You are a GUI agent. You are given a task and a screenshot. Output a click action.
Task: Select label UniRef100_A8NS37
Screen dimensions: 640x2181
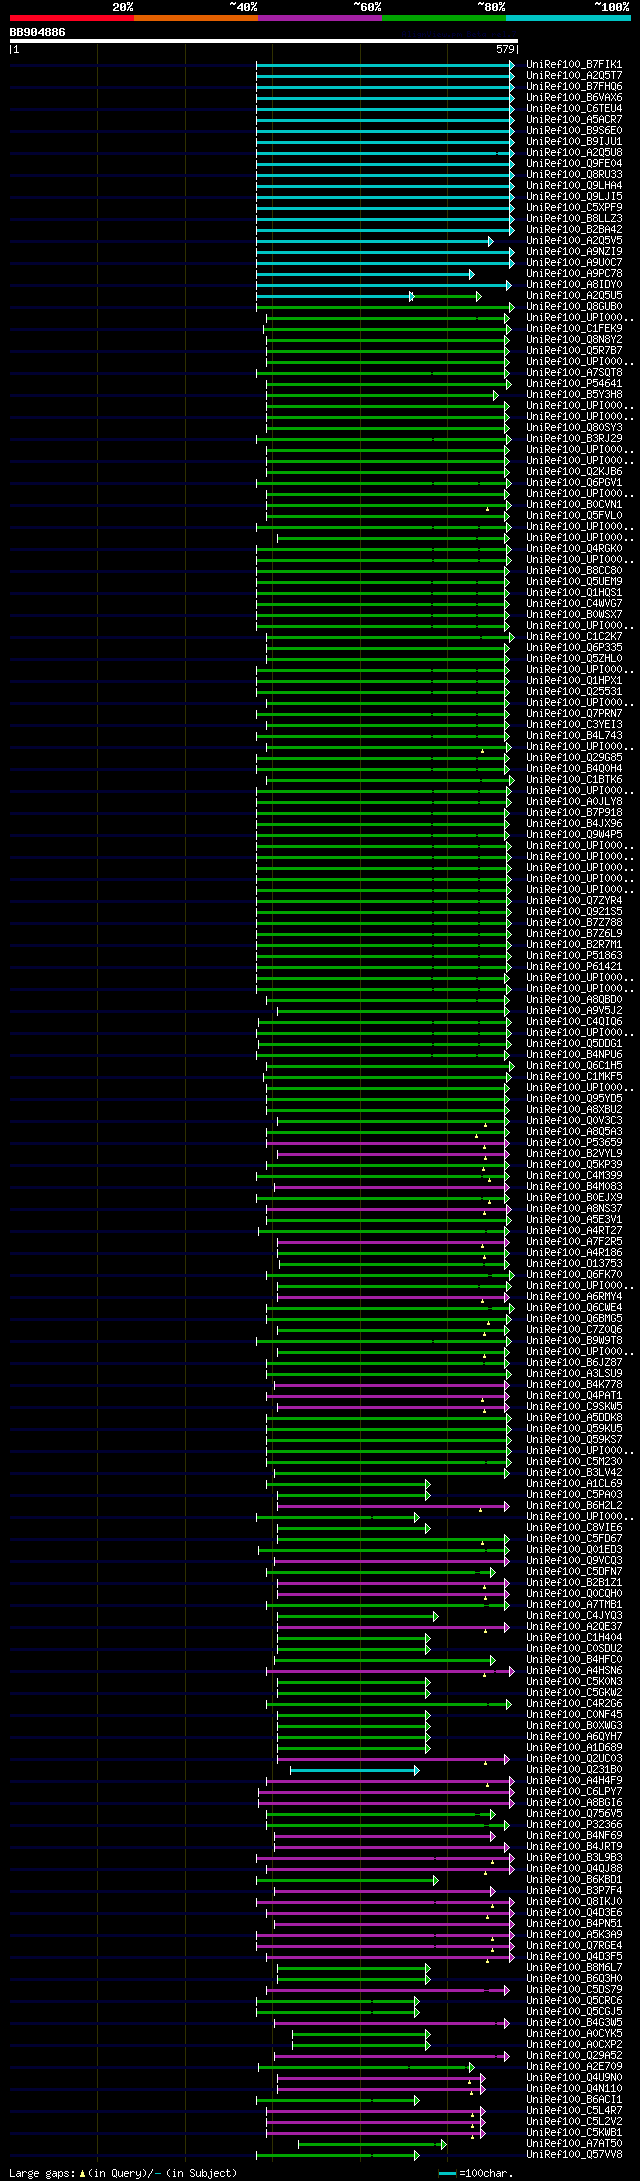pos(574,1208)
